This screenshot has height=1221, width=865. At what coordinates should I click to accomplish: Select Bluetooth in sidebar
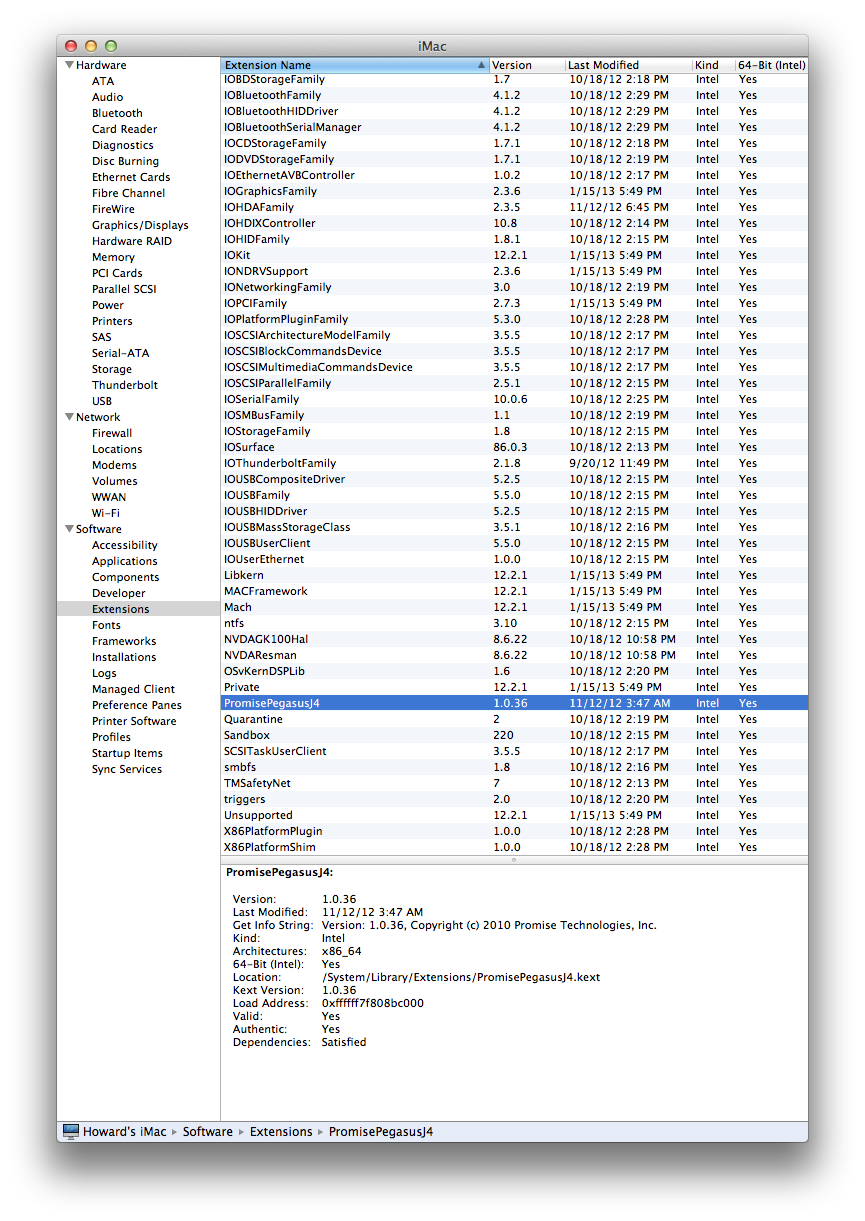point(117,113)
